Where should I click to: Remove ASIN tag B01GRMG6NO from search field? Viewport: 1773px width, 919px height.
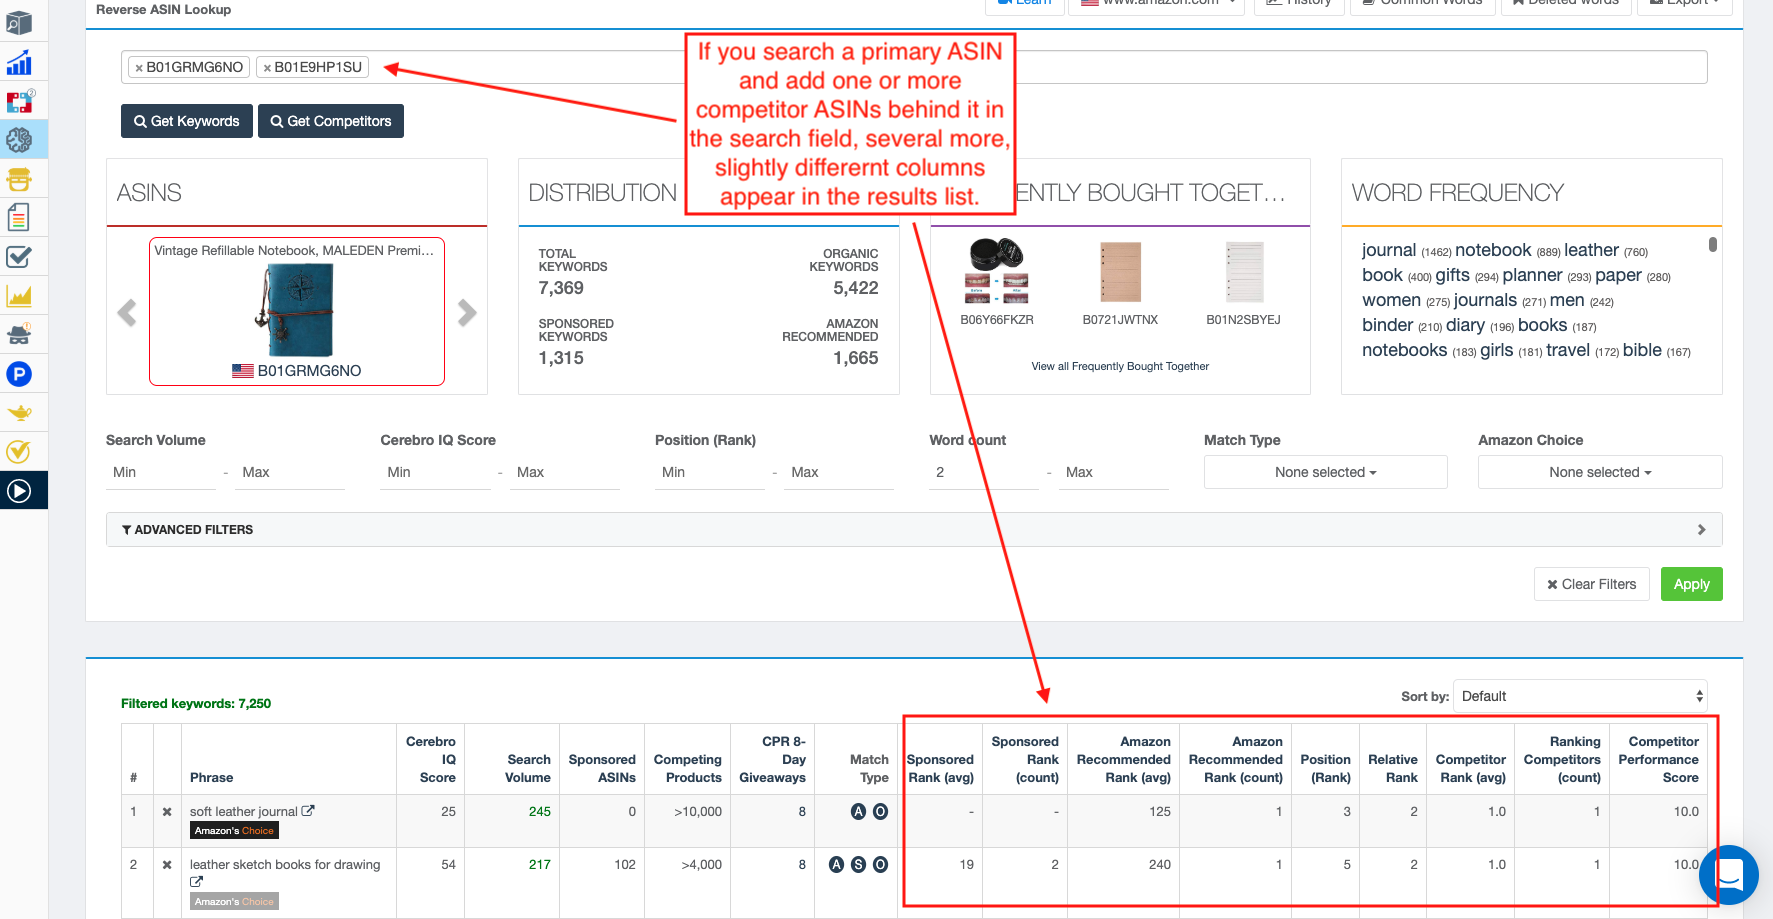(139, 68)
